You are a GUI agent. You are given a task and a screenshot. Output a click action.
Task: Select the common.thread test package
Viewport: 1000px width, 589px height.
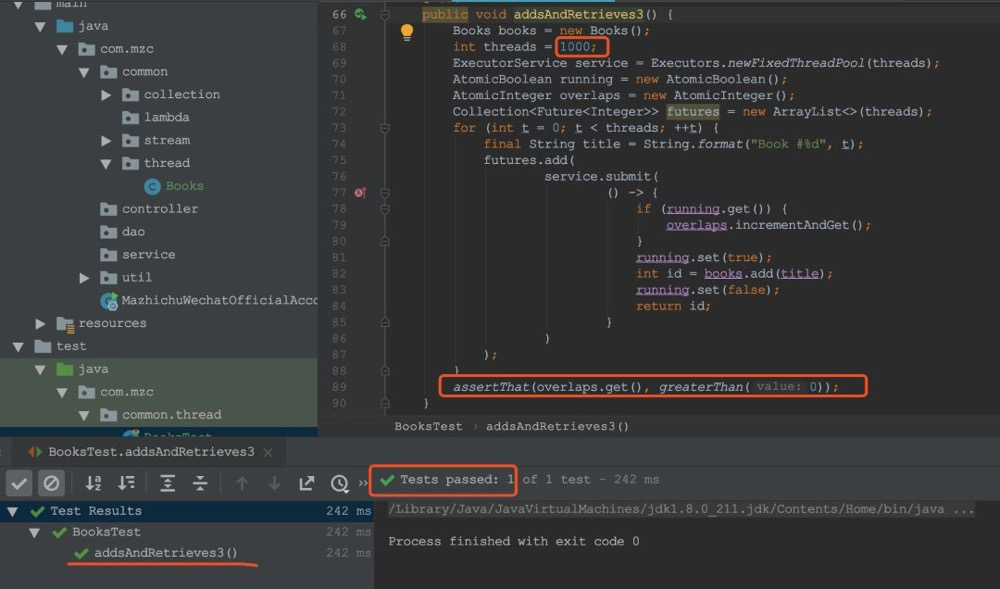click(x=172, y=415)
